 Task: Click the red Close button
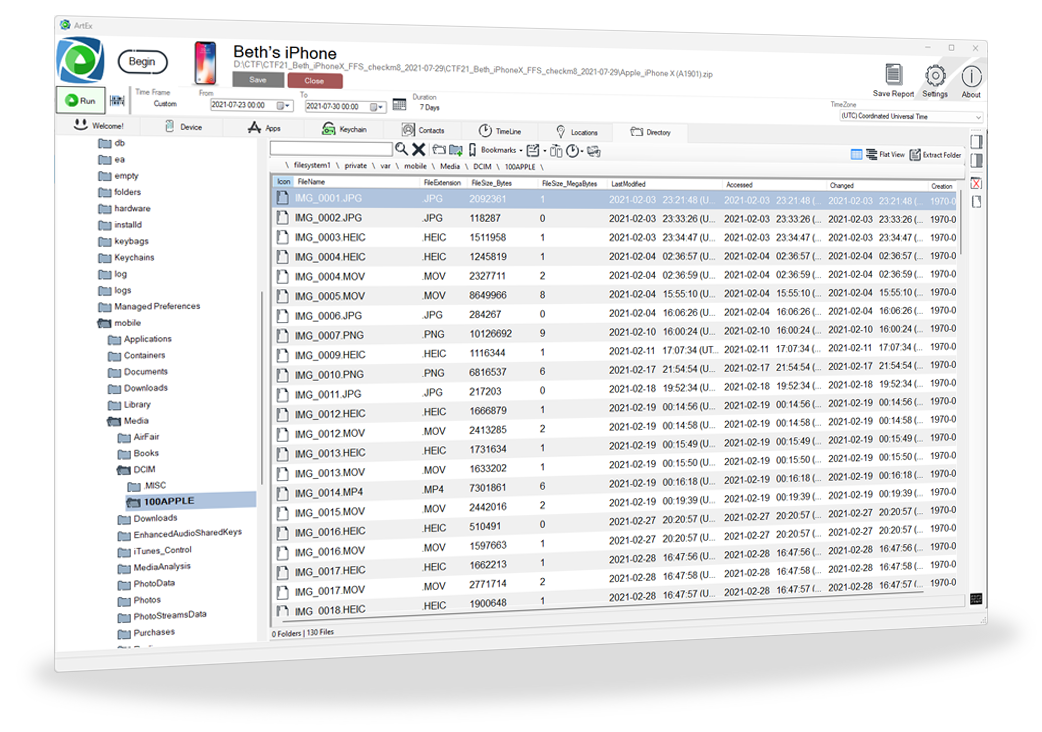click(x=314, y=81)
